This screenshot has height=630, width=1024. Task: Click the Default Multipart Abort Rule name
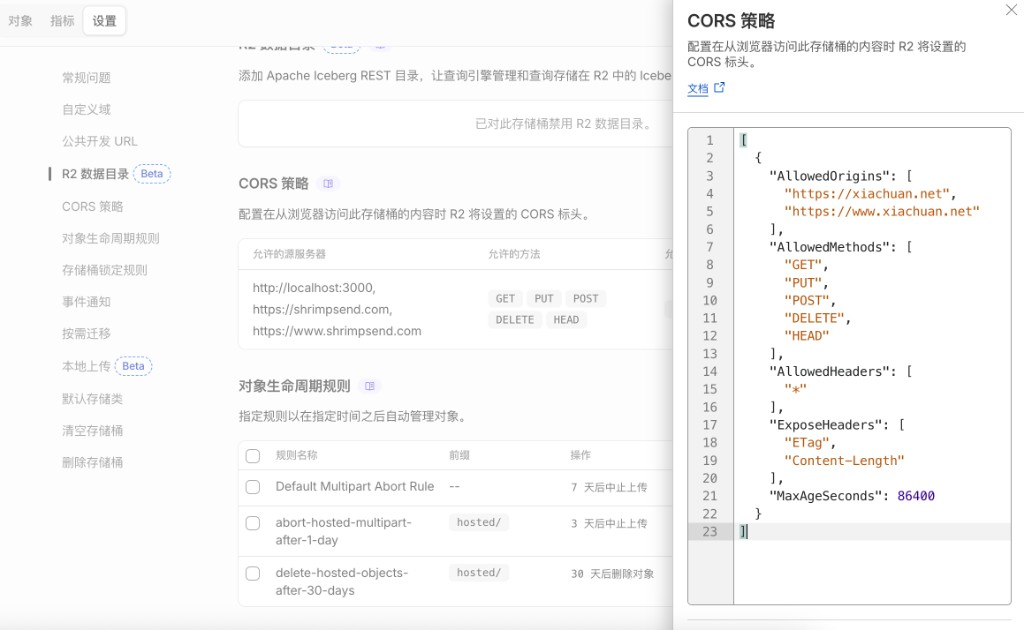[355, 486]
